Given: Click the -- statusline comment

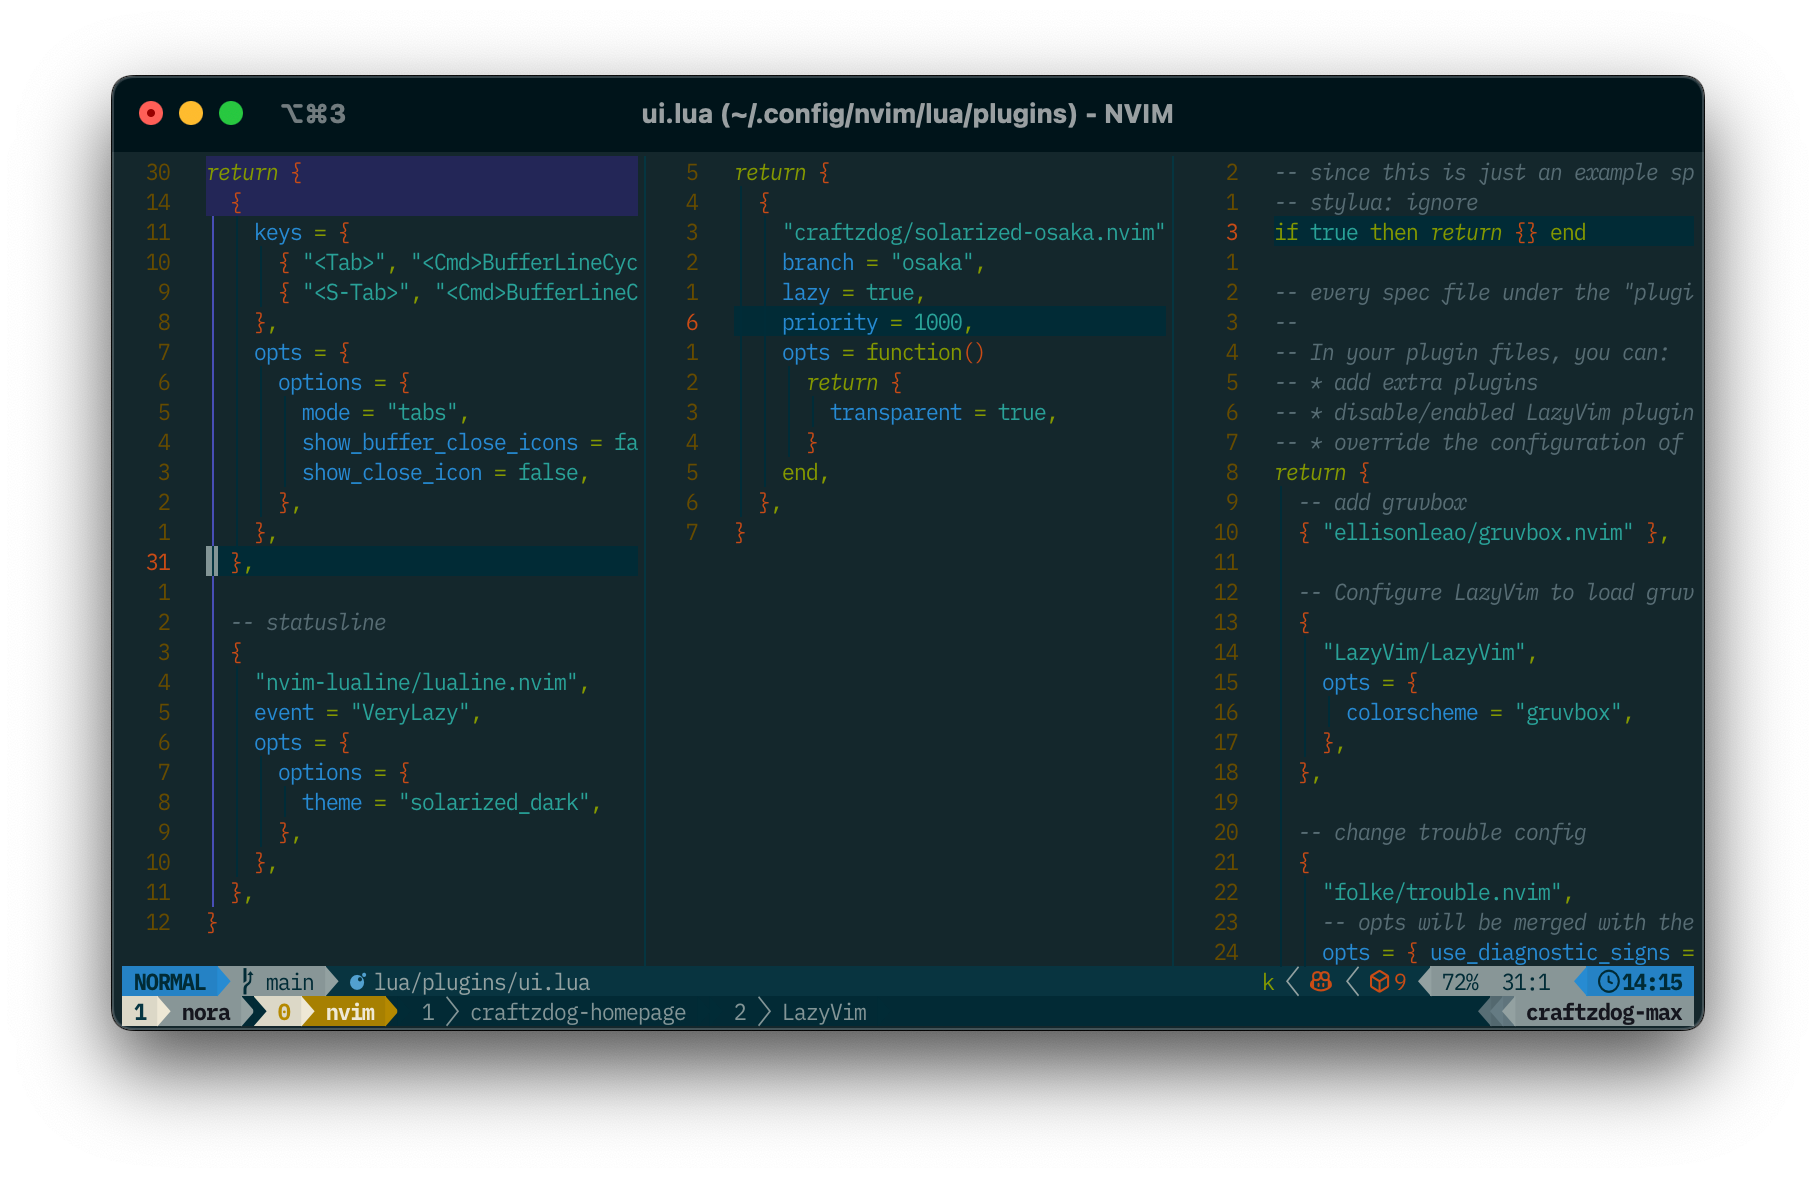Looking at the screenshot, I should pyautogui.click(x=308, y=622).
